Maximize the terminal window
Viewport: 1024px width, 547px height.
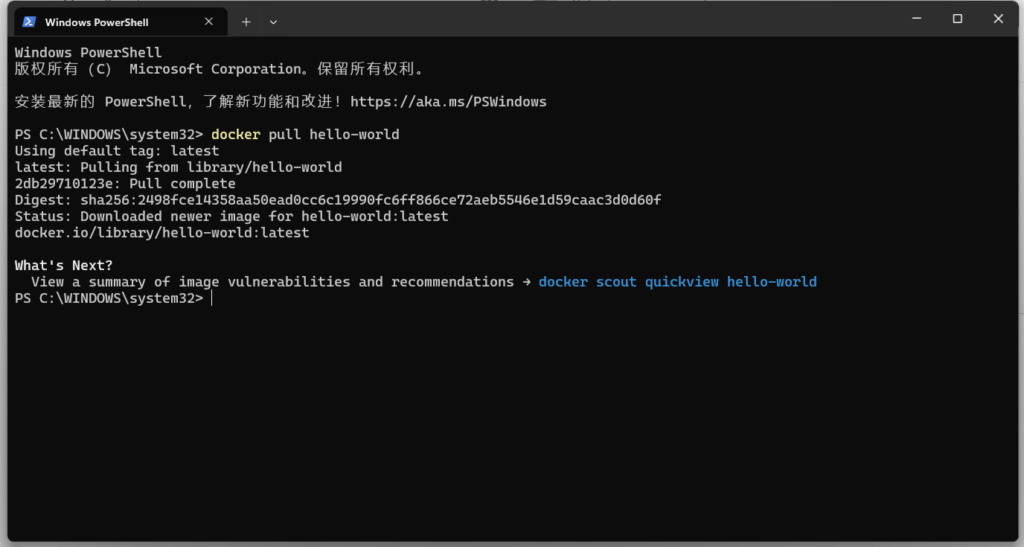[x=957, y=19]
